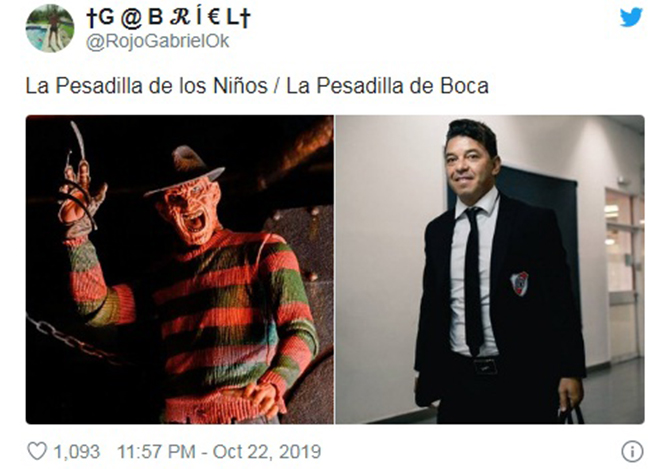Open the tweet info circle icon
The width and height of the screenshot is (669, 469).
coord(632,451)
